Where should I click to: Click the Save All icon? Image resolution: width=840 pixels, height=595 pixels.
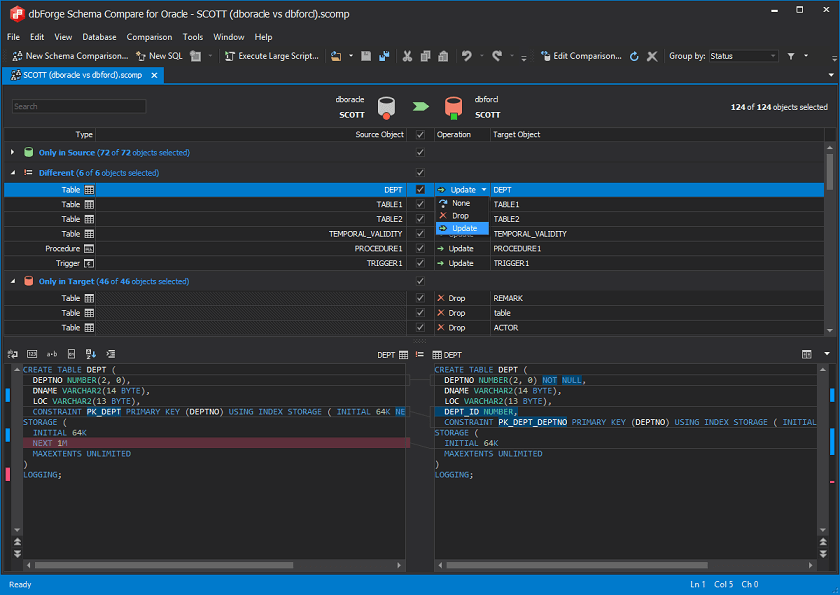coord(383,56)
